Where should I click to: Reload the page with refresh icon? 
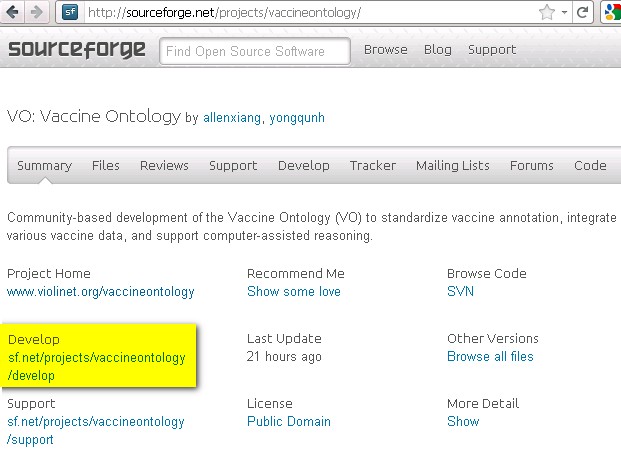(582, 13)
